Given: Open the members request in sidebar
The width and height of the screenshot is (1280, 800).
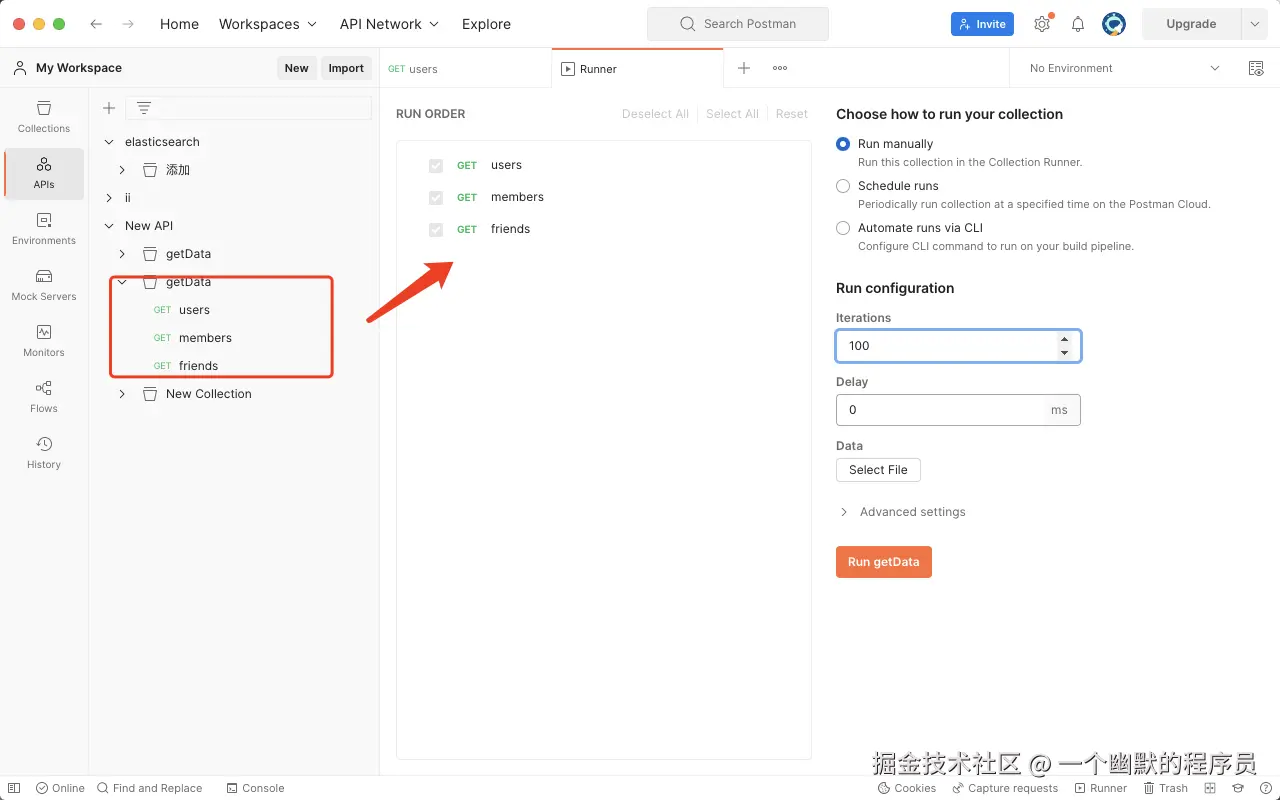Looking at the screenshot, I should coord(205,338).
